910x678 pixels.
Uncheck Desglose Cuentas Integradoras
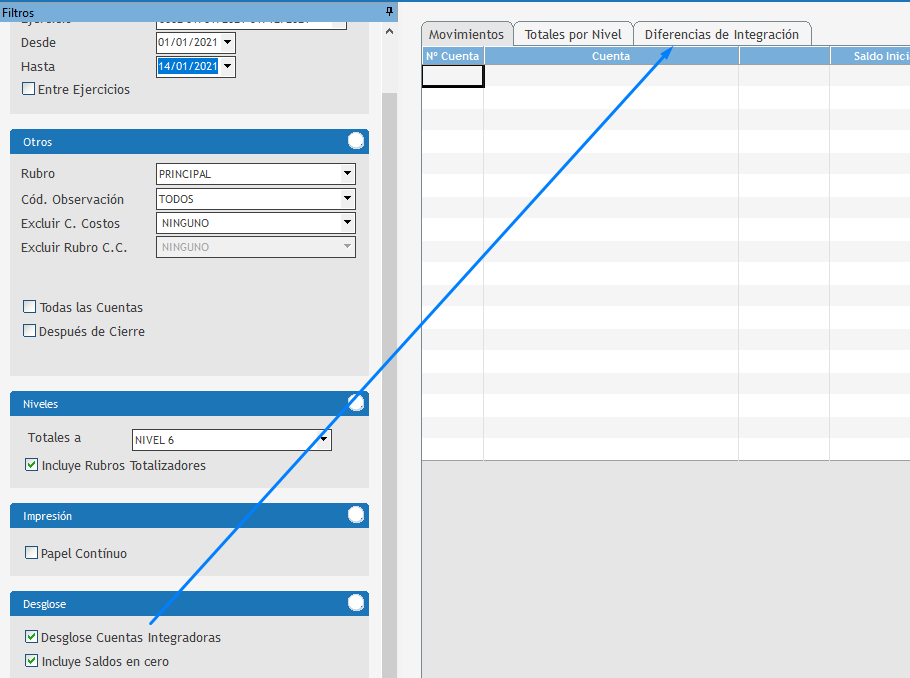(x=31, y=638)
